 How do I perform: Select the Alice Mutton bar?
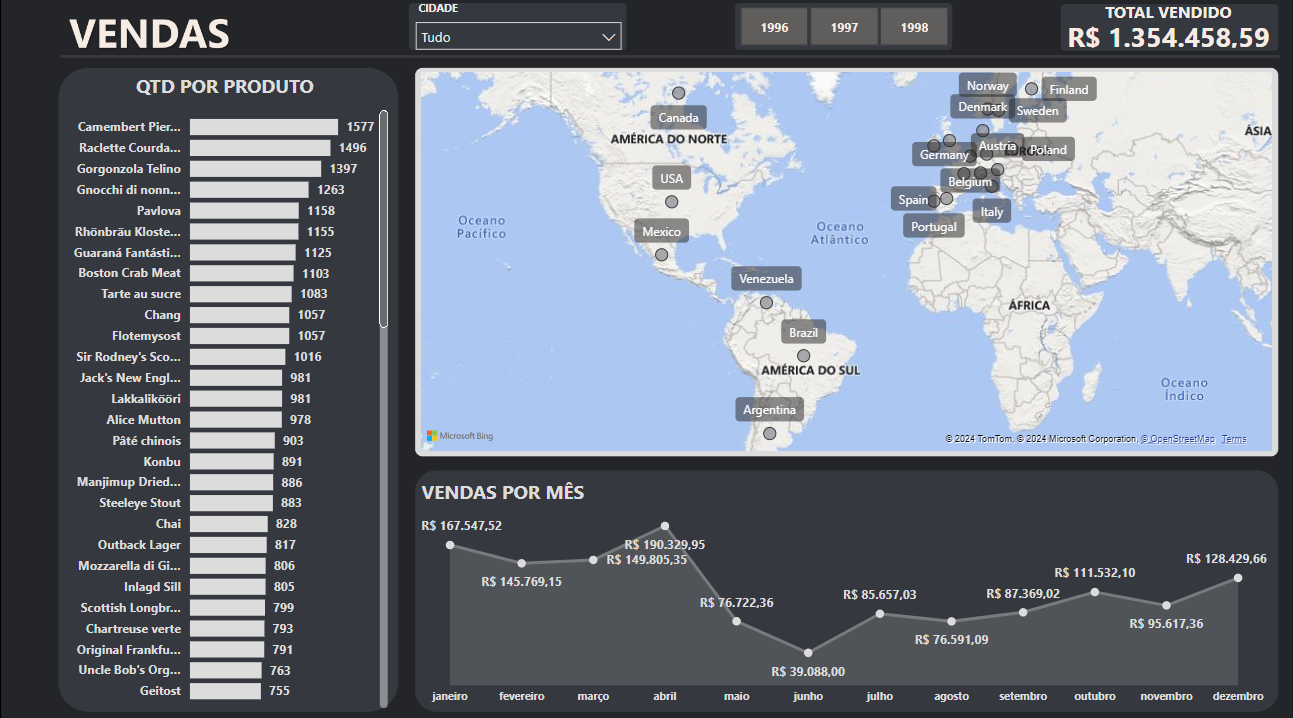coord(236,420)
